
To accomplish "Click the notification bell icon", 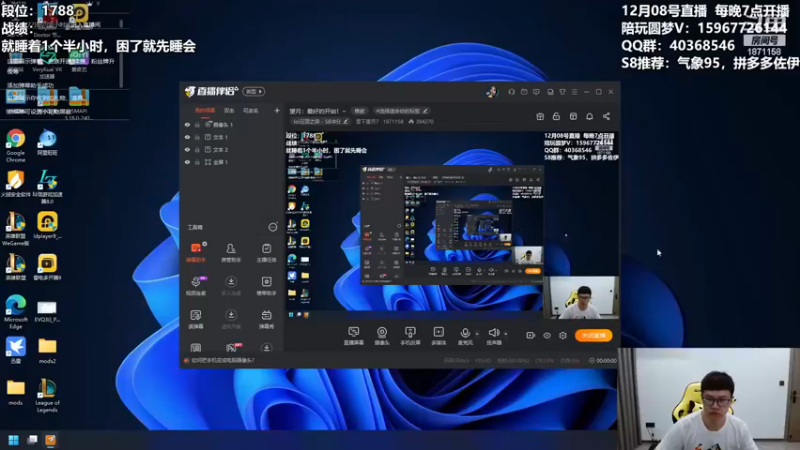I will coord(589,116).
